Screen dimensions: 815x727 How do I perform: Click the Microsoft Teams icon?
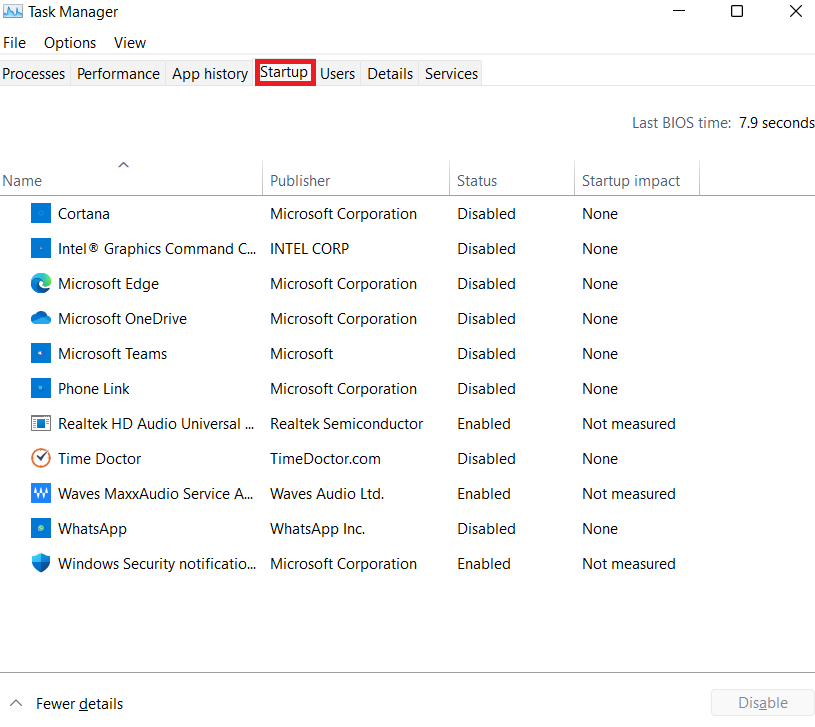tap(41, 353)
